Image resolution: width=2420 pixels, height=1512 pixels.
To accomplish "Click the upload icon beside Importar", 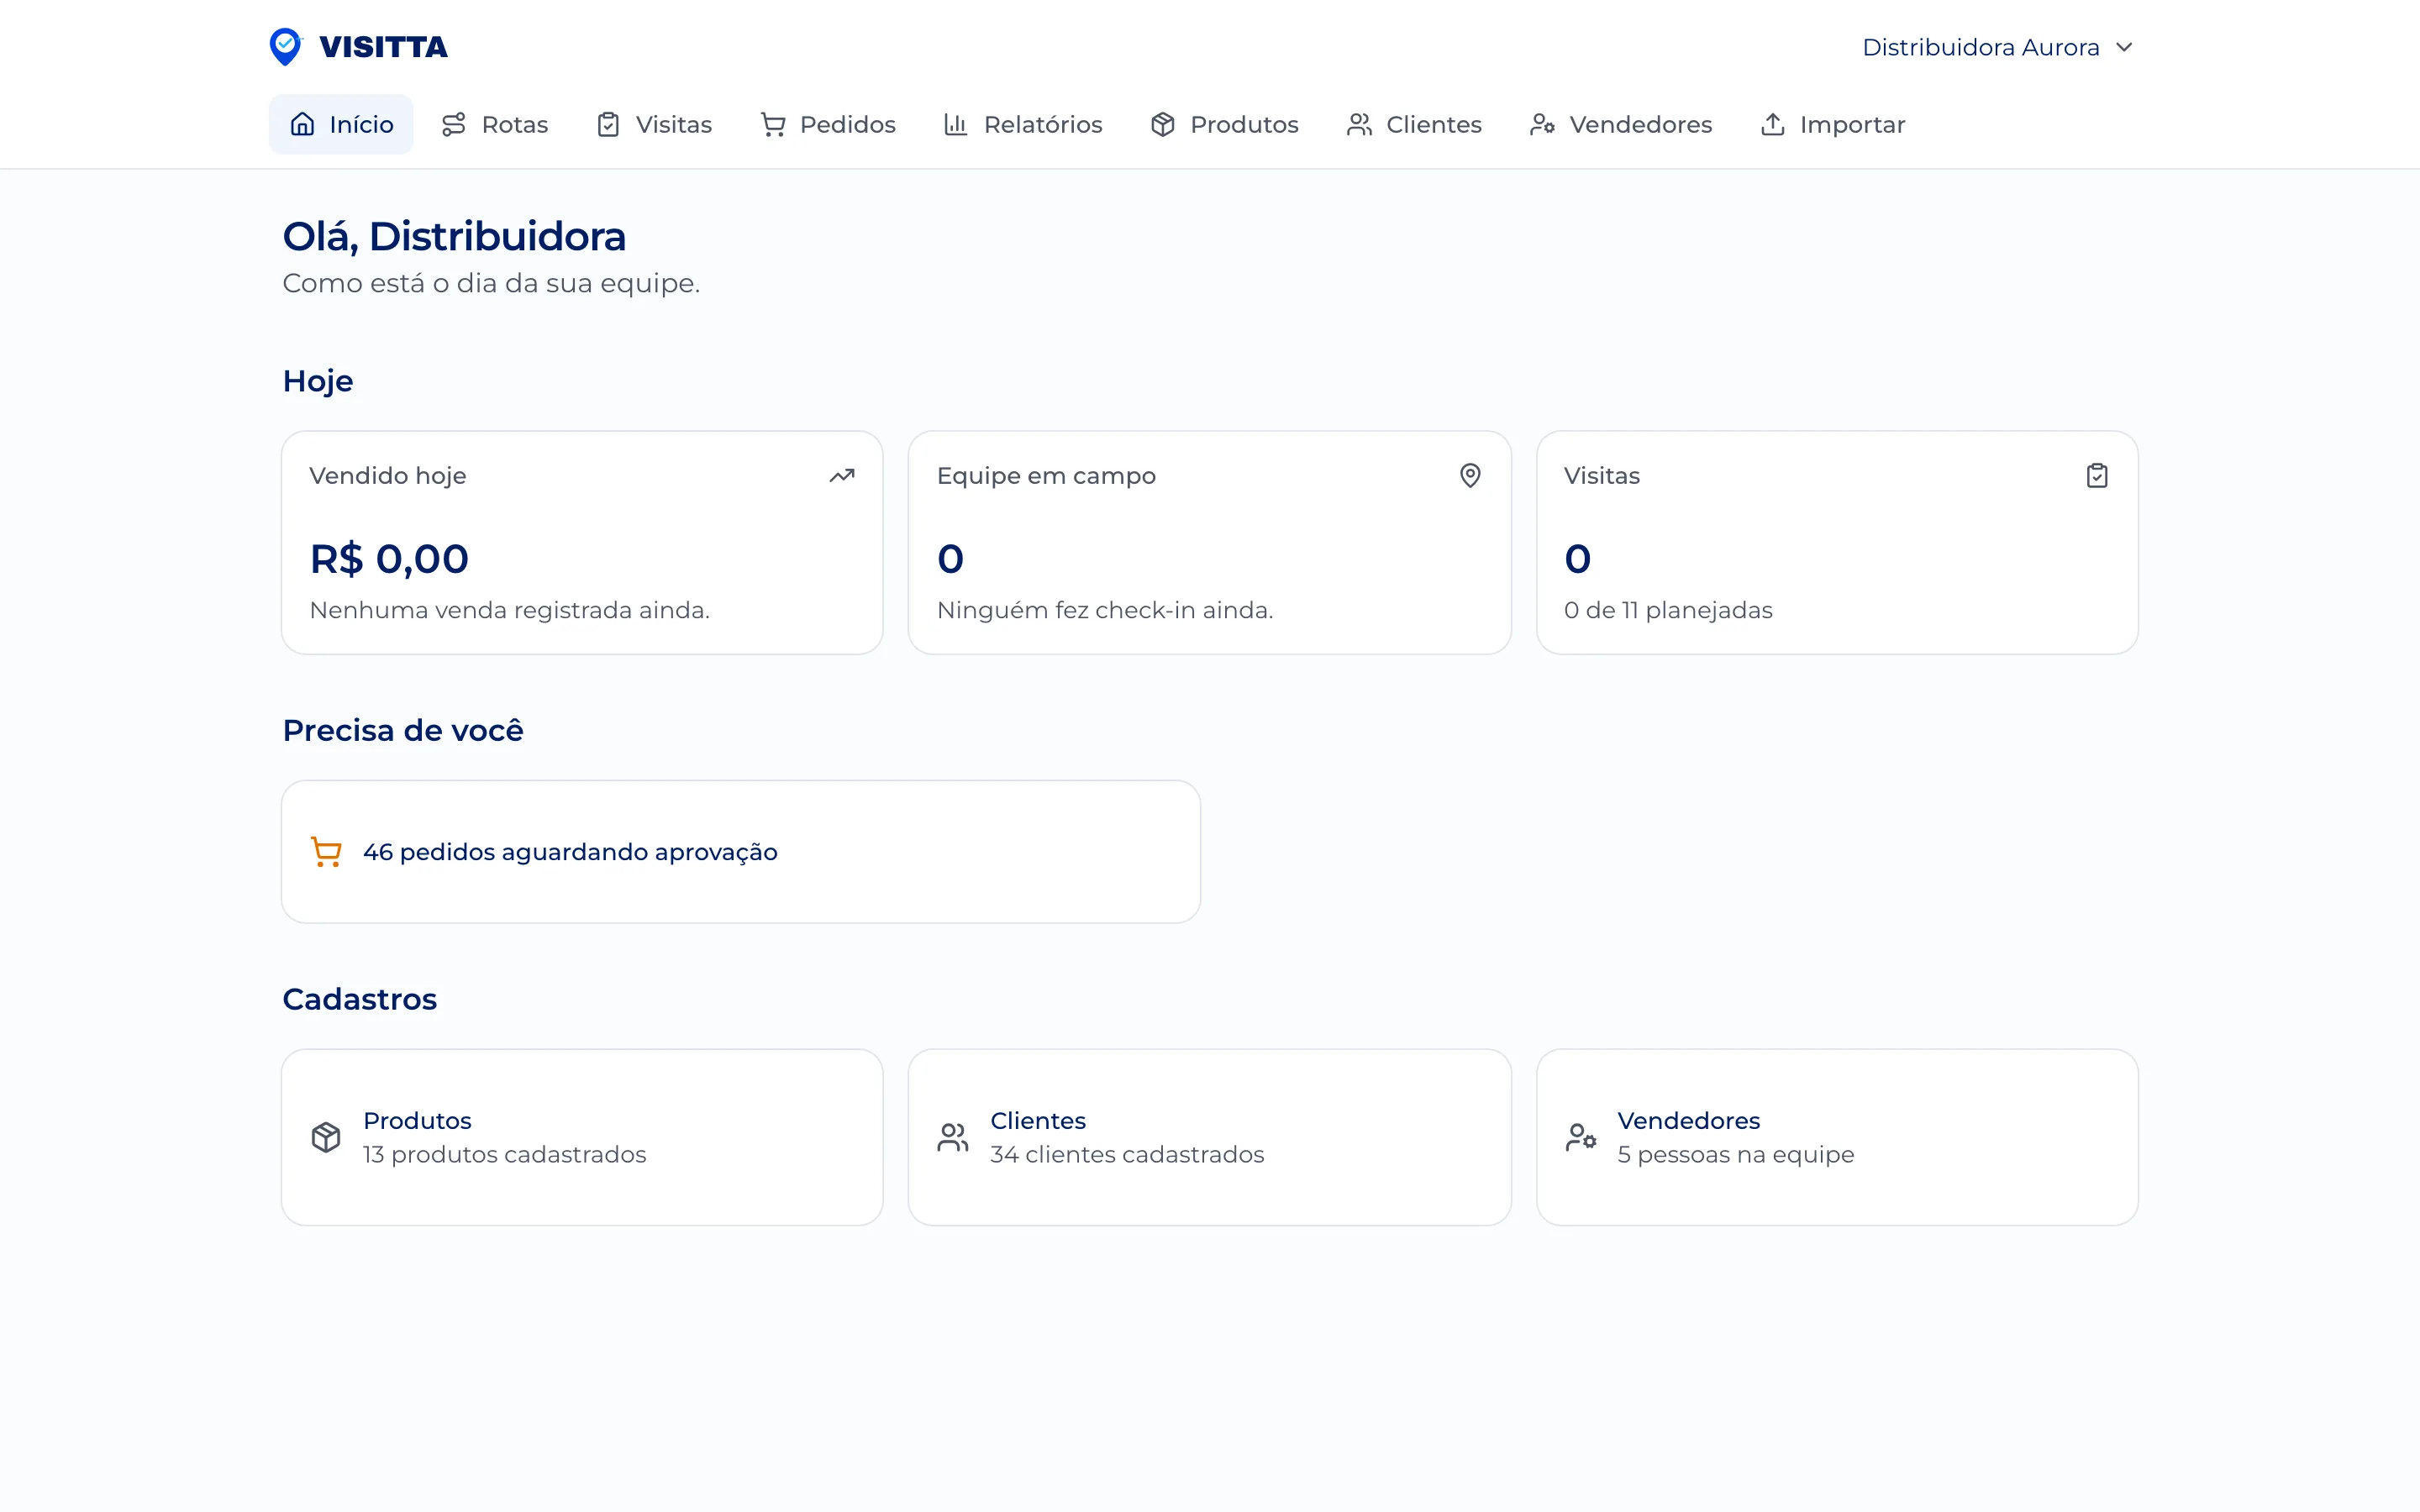I will 1773,124.
